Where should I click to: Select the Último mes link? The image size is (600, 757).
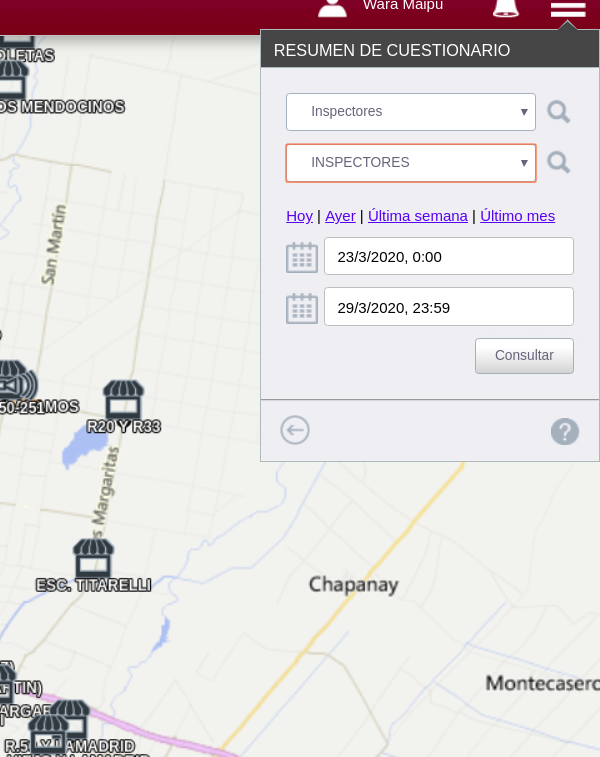517,216
